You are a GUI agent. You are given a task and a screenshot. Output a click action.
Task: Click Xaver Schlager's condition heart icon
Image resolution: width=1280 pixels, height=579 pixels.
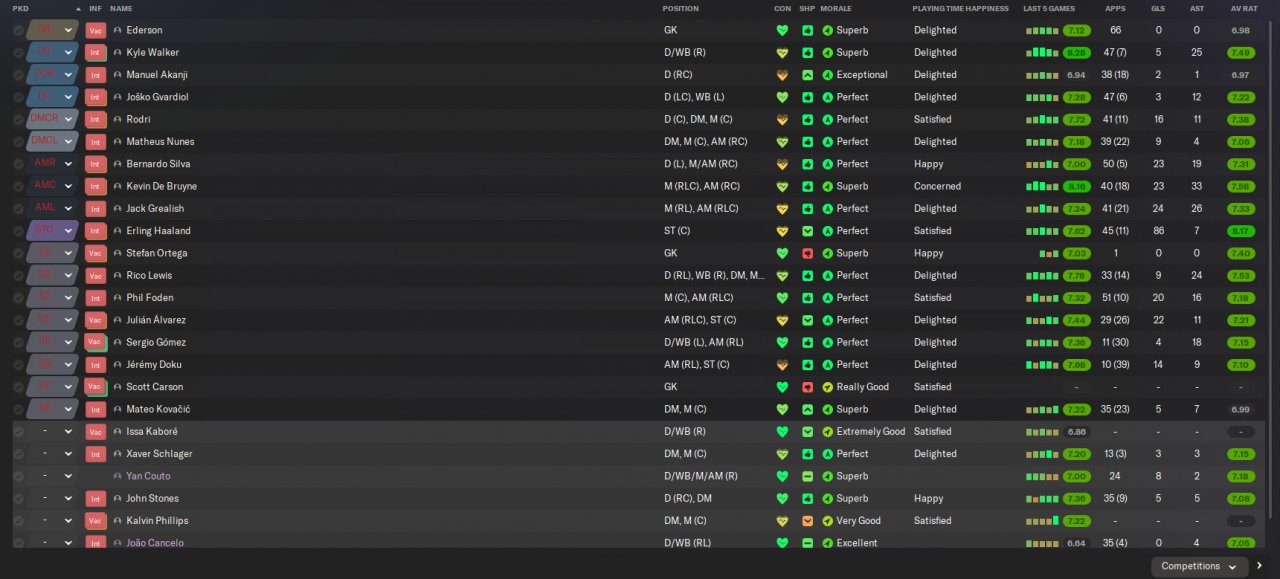coord(782,454)
